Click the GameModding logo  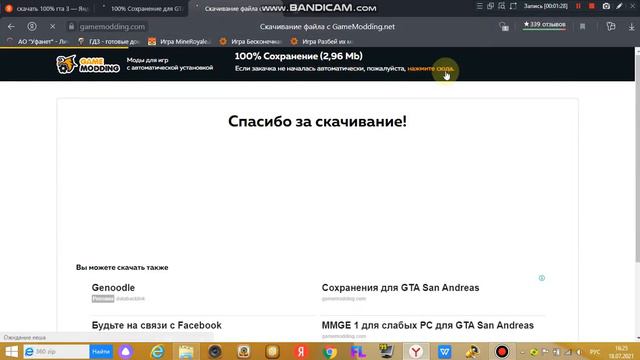[88, 64]
